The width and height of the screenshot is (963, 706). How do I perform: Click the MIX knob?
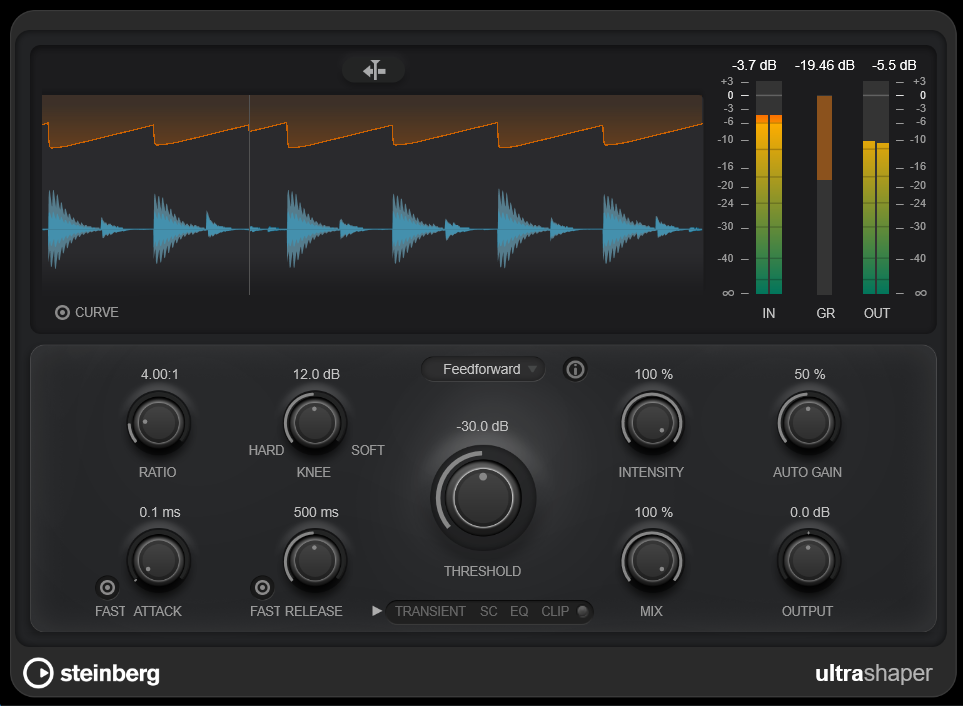(x=652, y=561)
